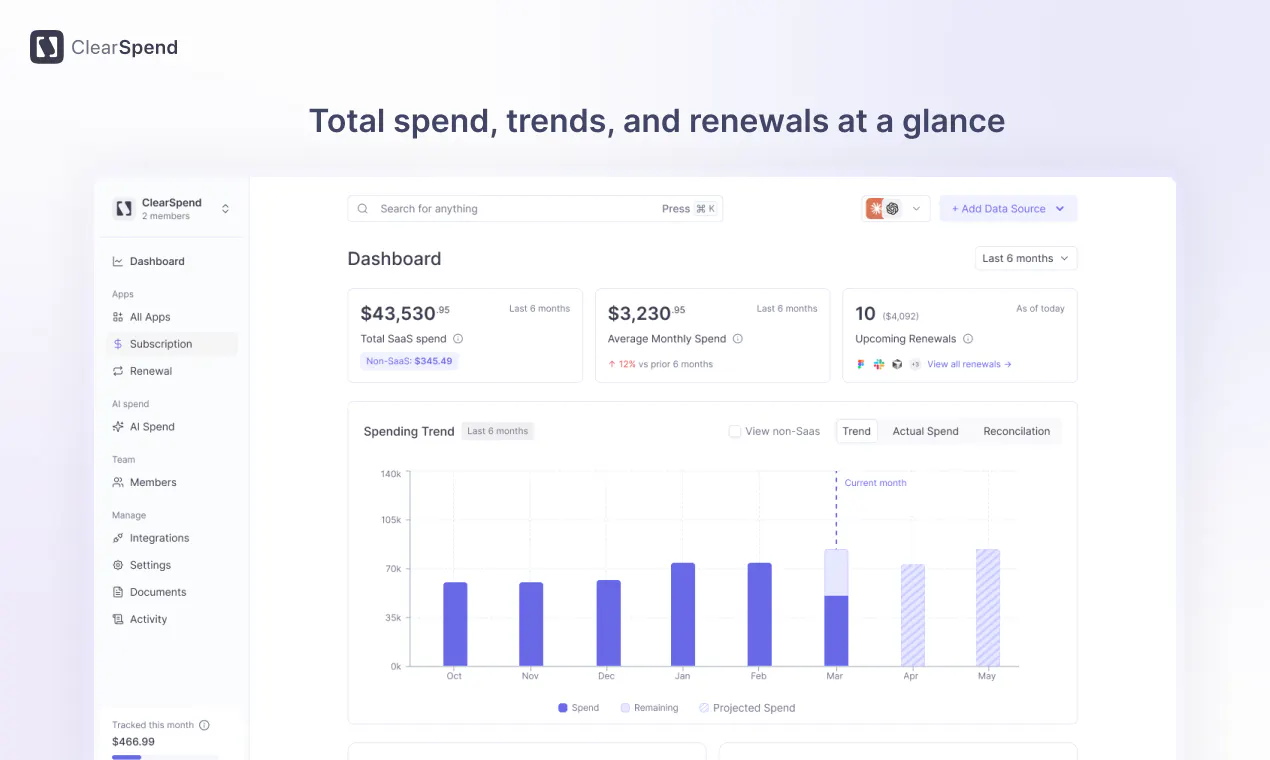Click the $43,530 total spend value
Image resolution: width=1270 pixels, height=760 pixels.
click(405, 313)
